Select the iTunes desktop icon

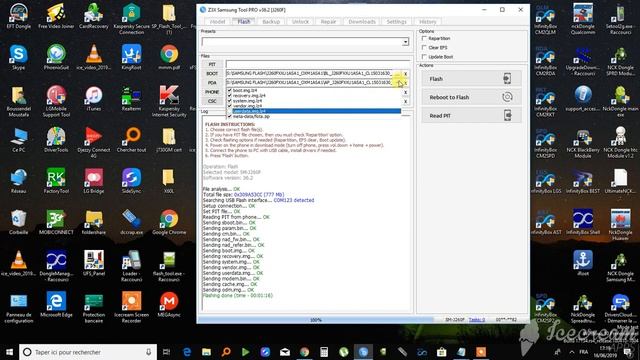(x=93, y=99)
